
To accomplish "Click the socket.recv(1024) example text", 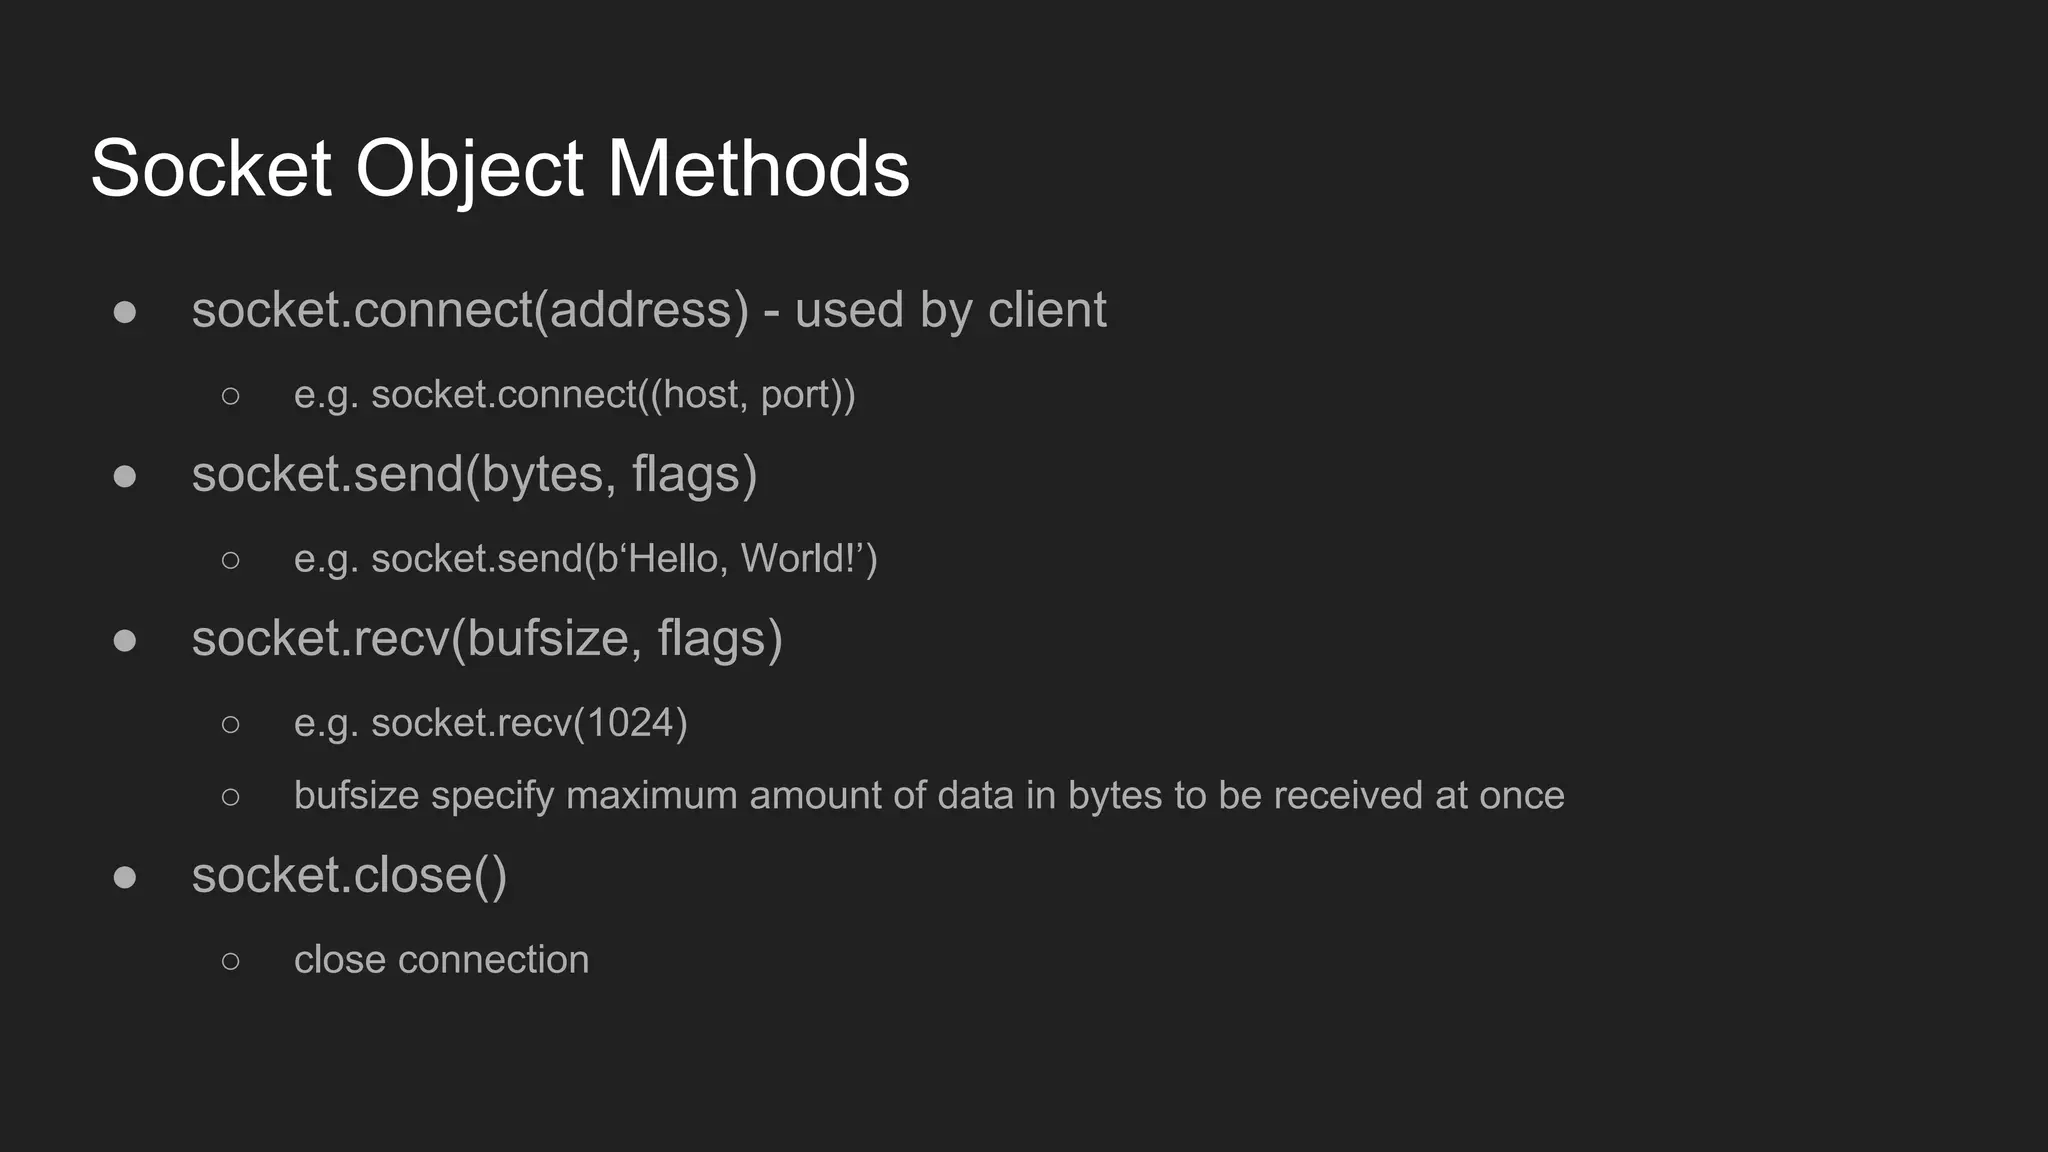I will [x=491, y=723].
